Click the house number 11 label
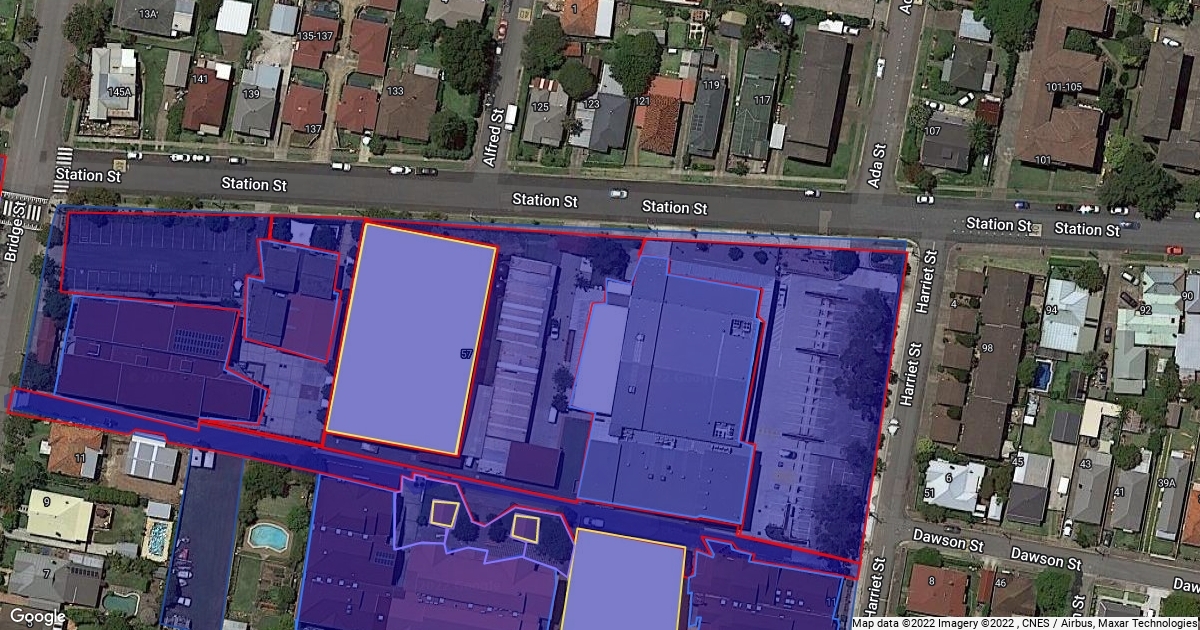1200x630 pixels. [79, 459]
